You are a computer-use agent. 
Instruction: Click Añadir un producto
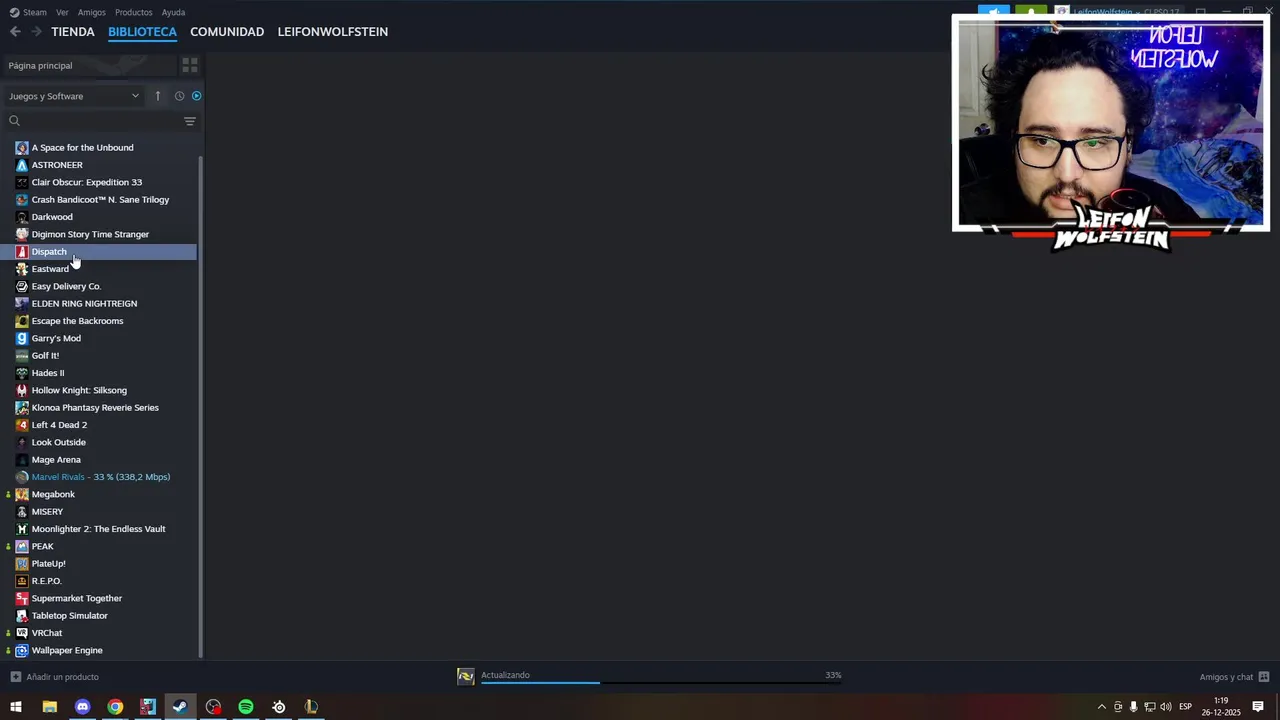pos(54,677)
